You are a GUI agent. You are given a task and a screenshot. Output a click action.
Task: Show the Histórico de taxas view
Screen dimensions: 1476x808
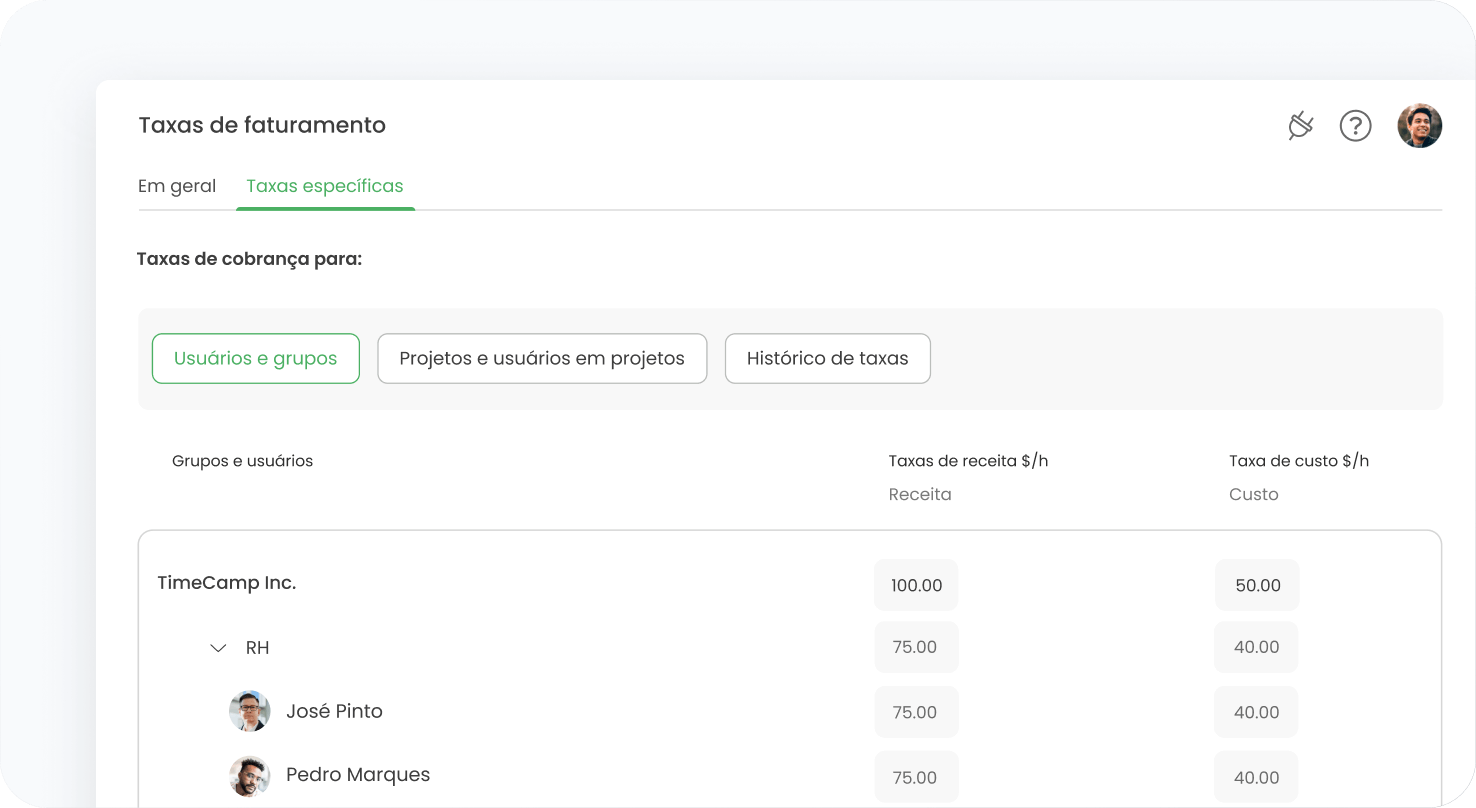[827, 358]
